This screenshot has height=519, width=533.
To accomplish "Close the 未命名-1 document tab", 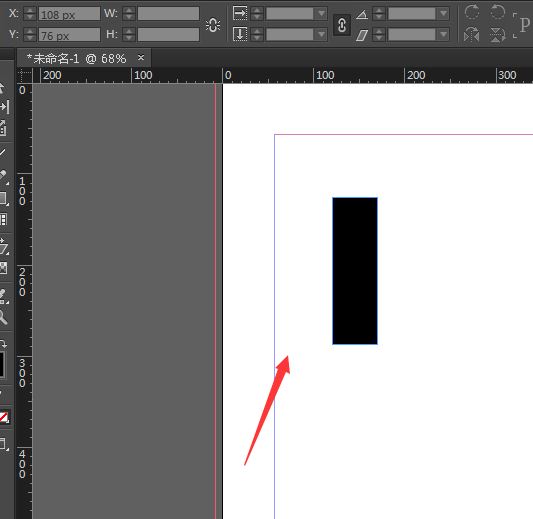I will pos(141,58).
